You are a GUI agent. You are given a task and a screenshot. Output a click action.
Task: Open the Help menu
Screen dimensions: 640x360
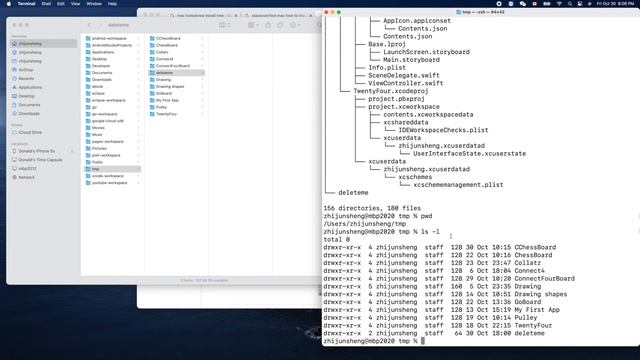tap(112, 4)
